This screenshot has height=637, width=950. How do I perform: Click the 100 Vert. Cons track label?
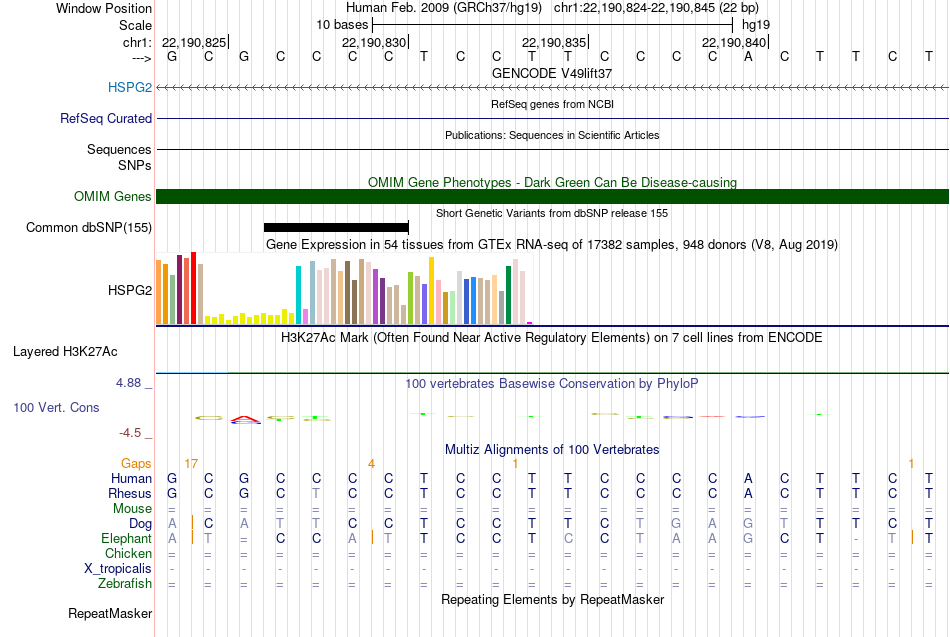[x=56, y=408]
